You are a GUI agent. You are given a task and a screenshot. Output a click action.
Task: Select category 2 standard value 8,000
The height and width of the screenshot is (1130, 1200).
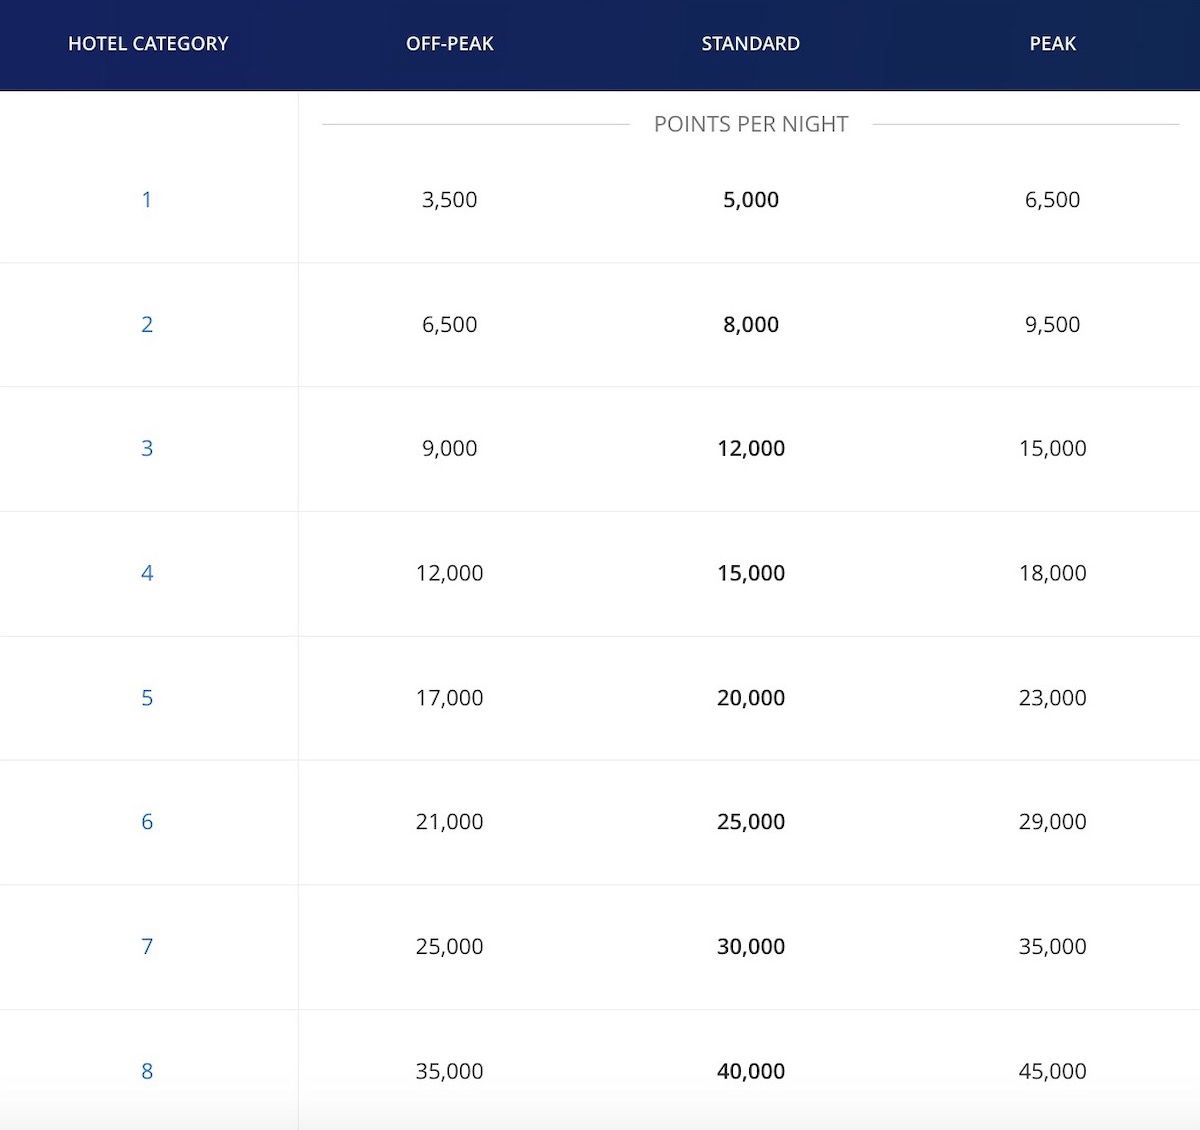point(751,324)
